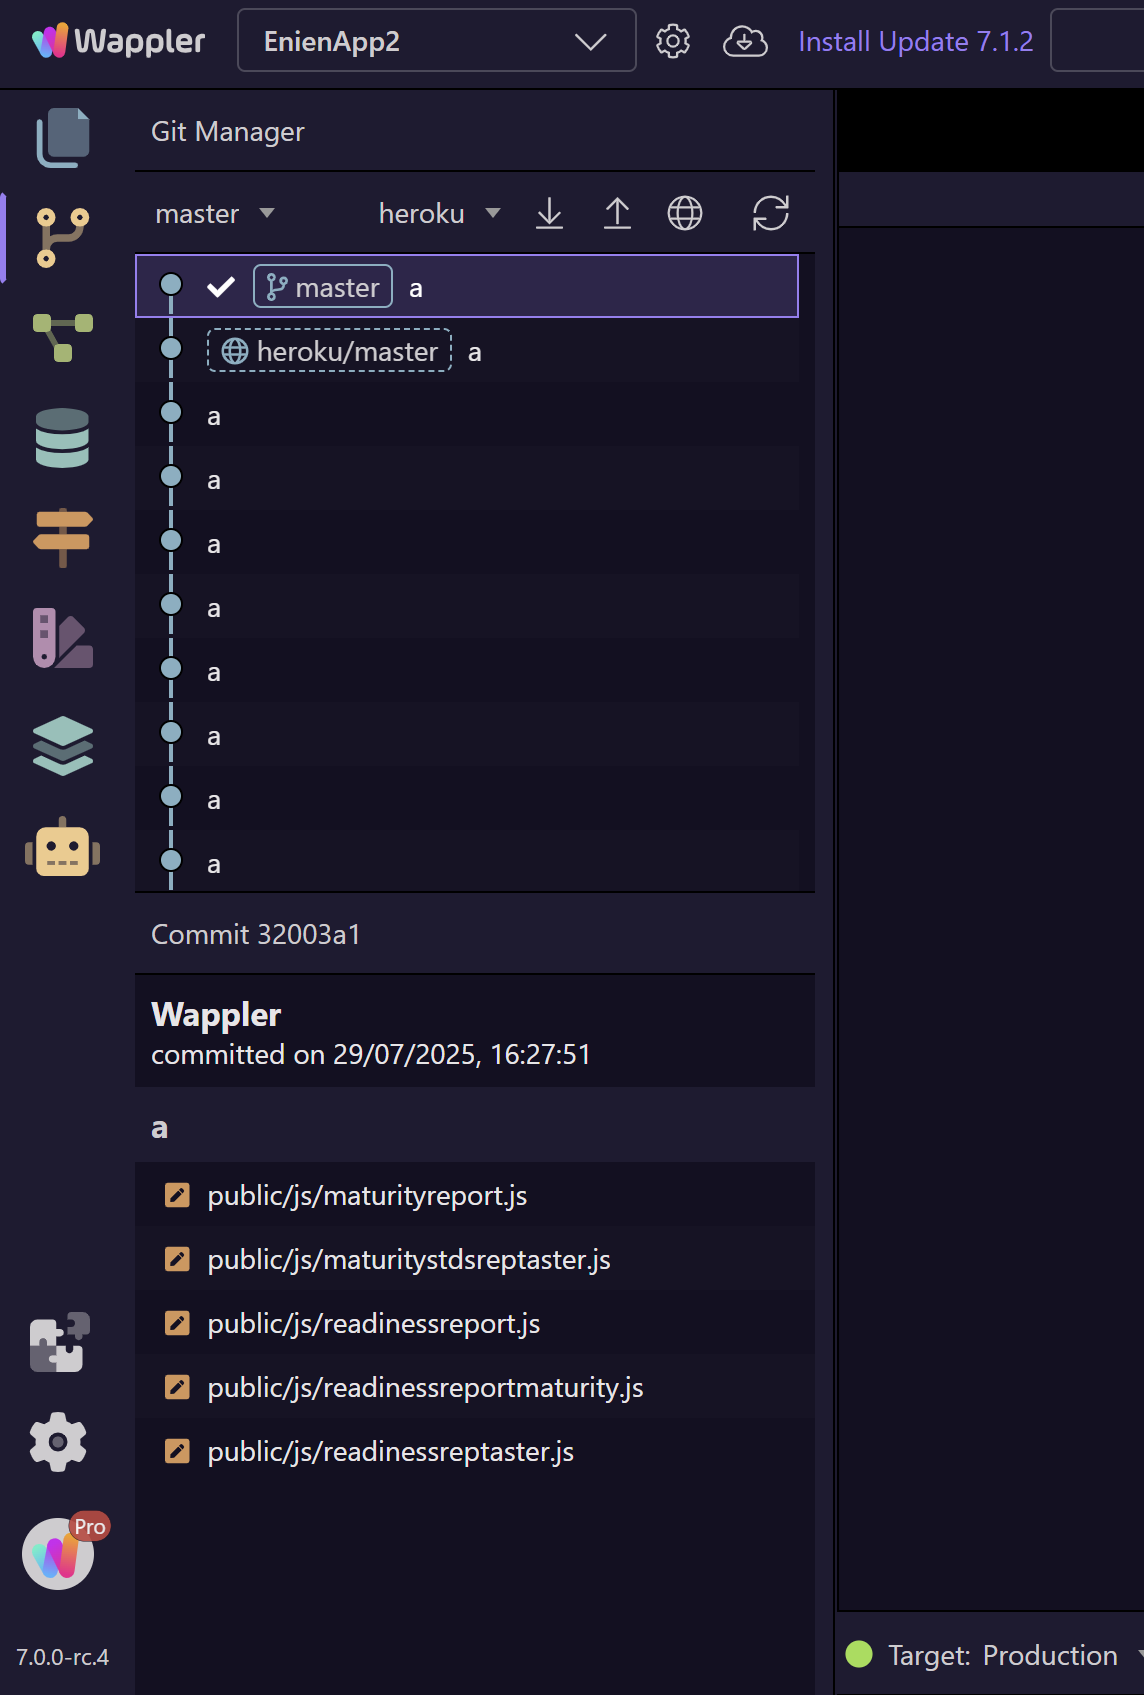
Task: Click the Pull download arrow icon
Action: pyautogui.click(x=549, y=213)
